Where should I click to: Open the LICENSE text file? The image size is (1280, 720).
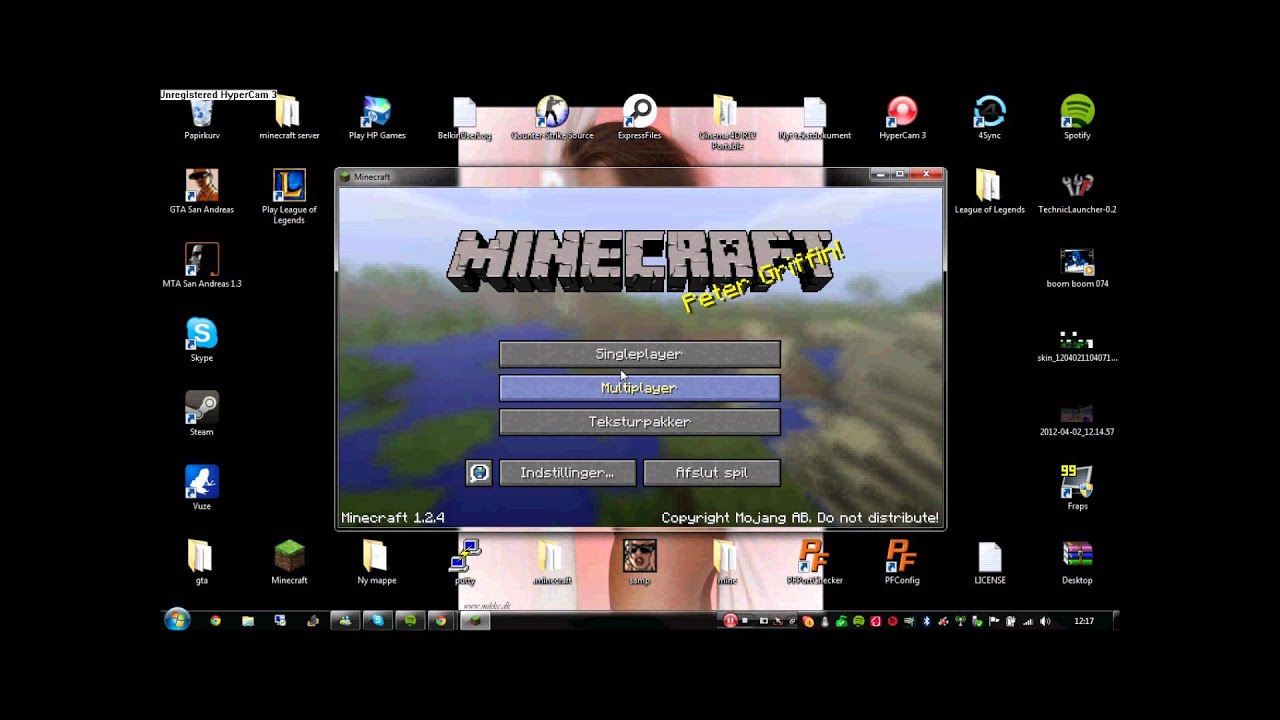click(990, 562)
